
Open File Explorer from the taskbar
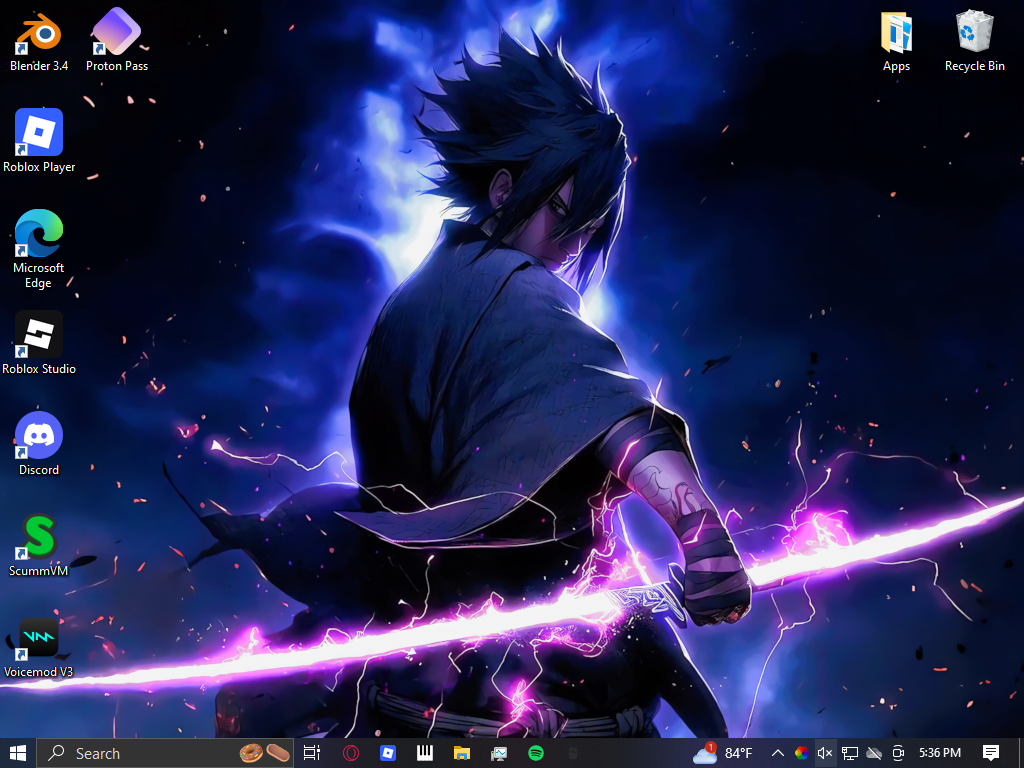(462, 753)
